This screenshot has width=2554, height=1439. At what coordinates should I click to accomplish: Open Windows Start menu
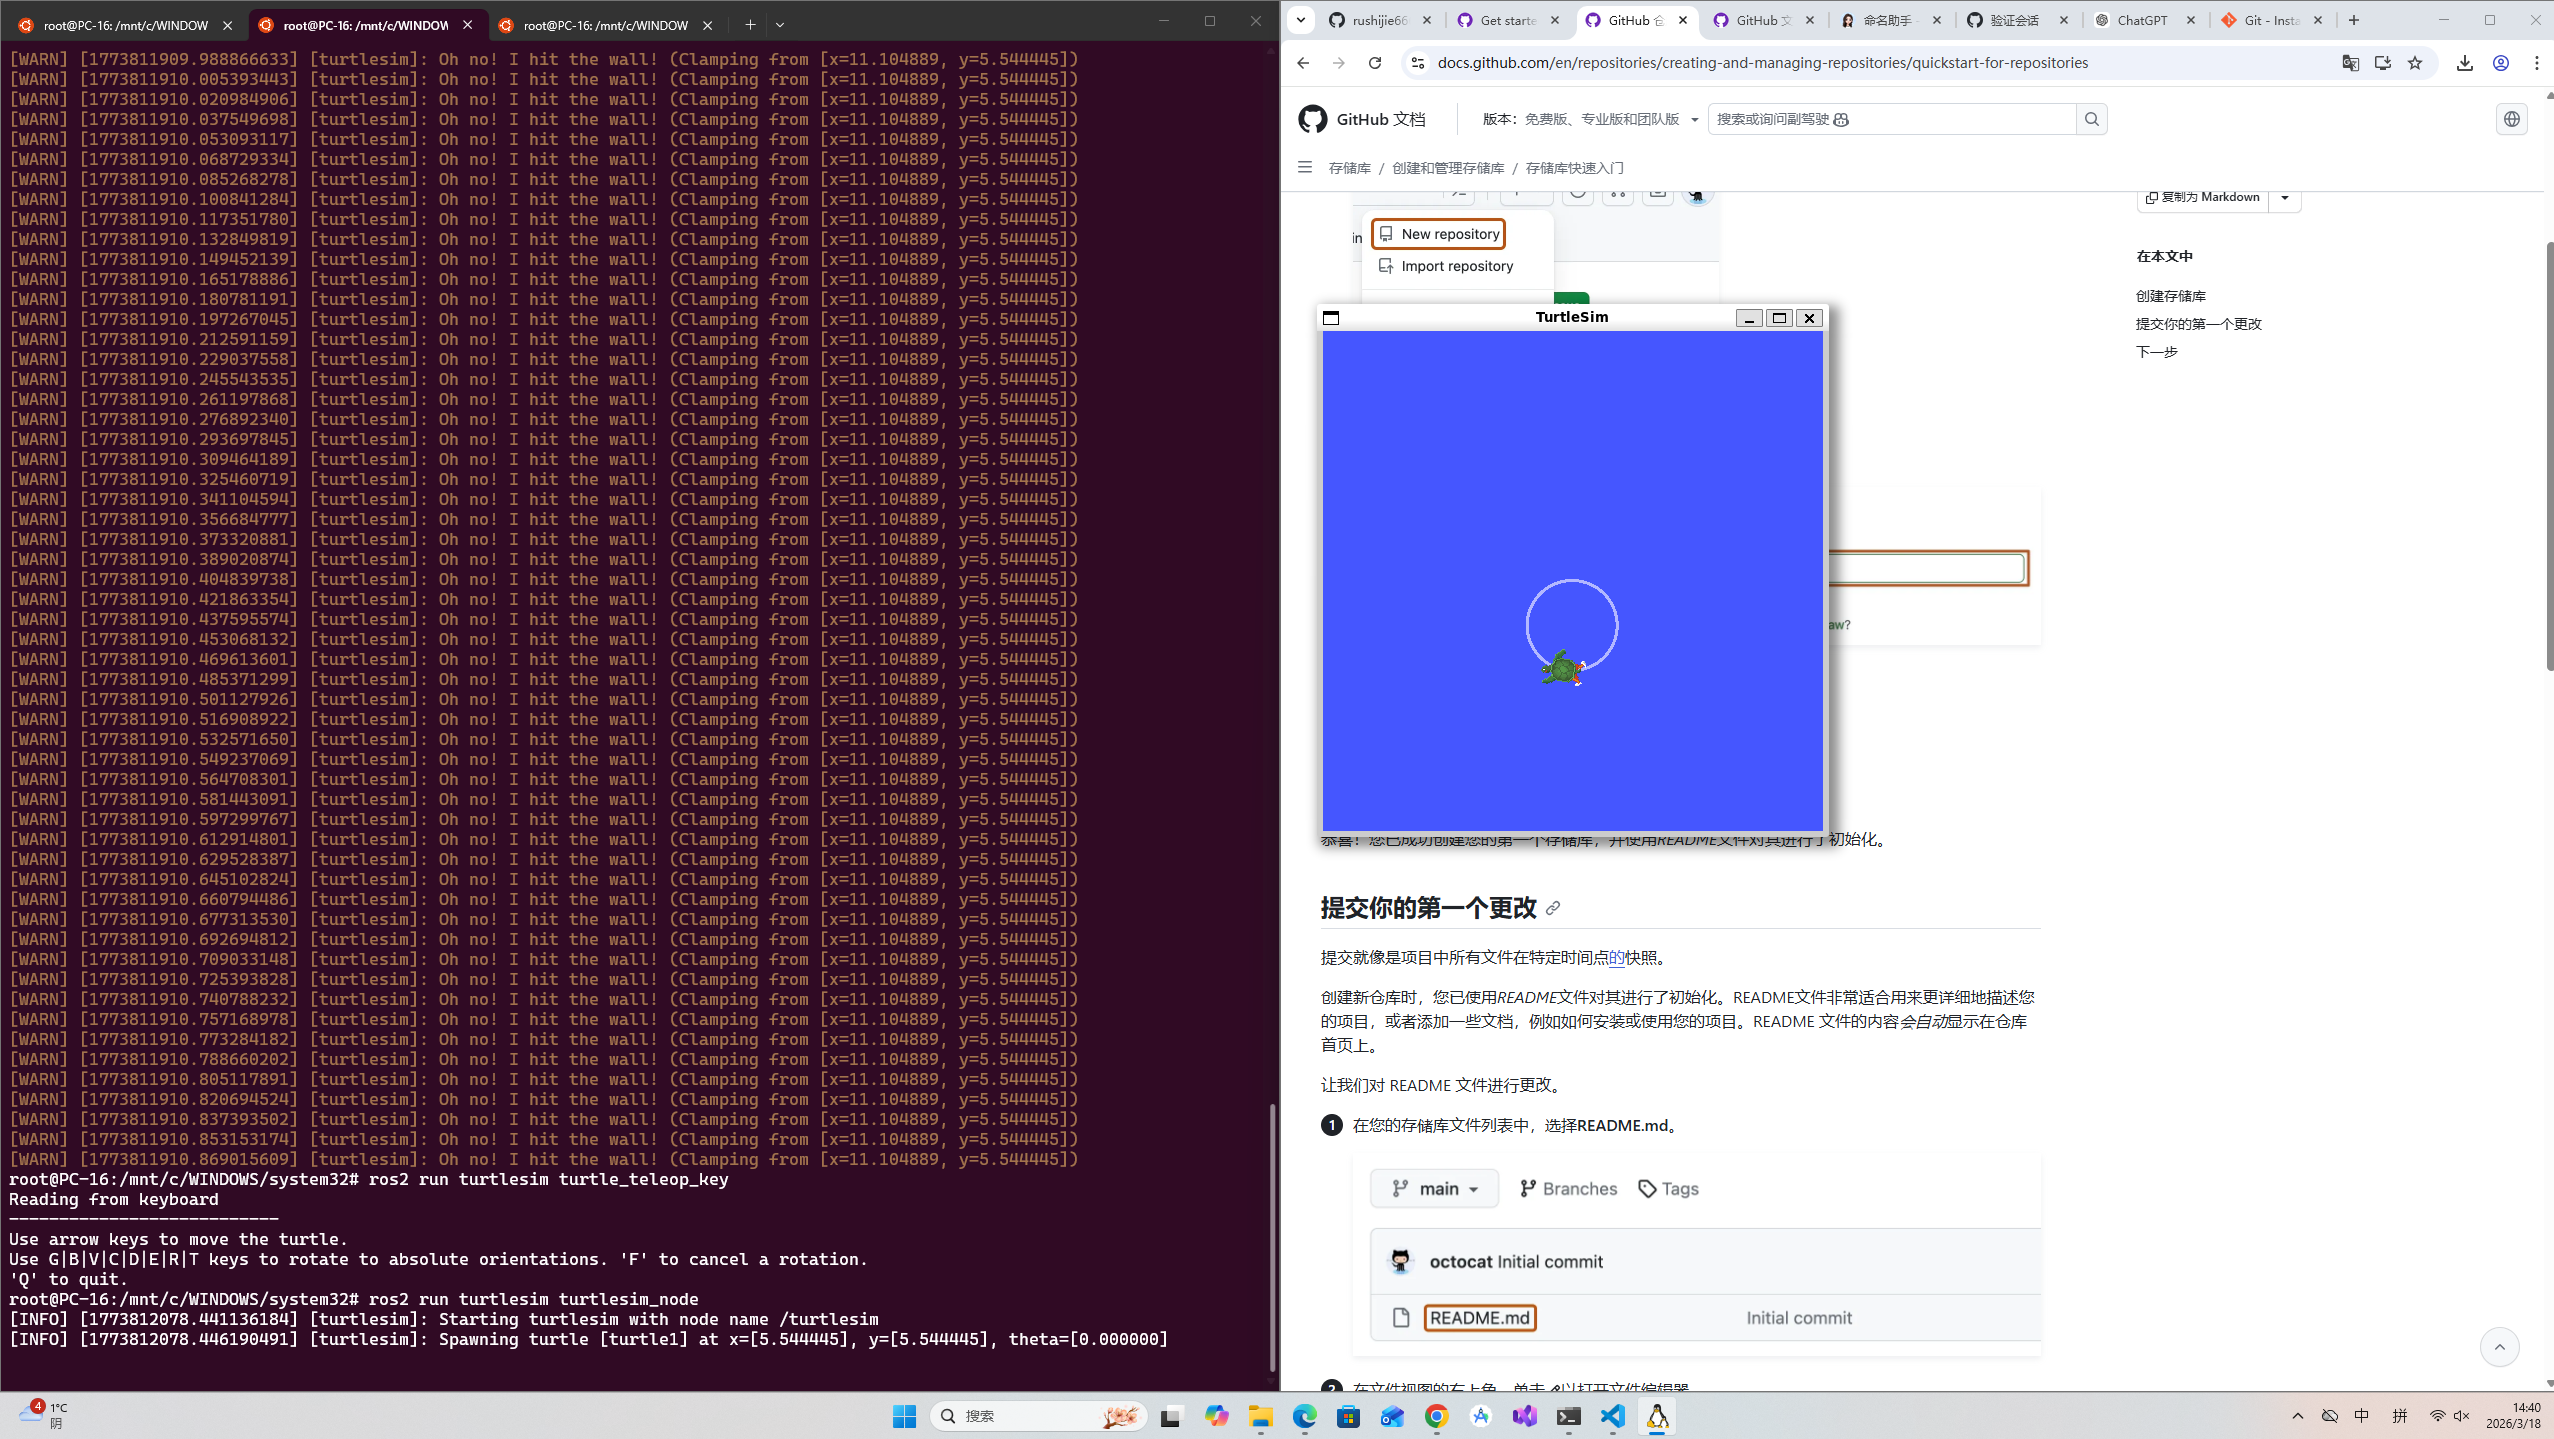(x=904, y=1416)
